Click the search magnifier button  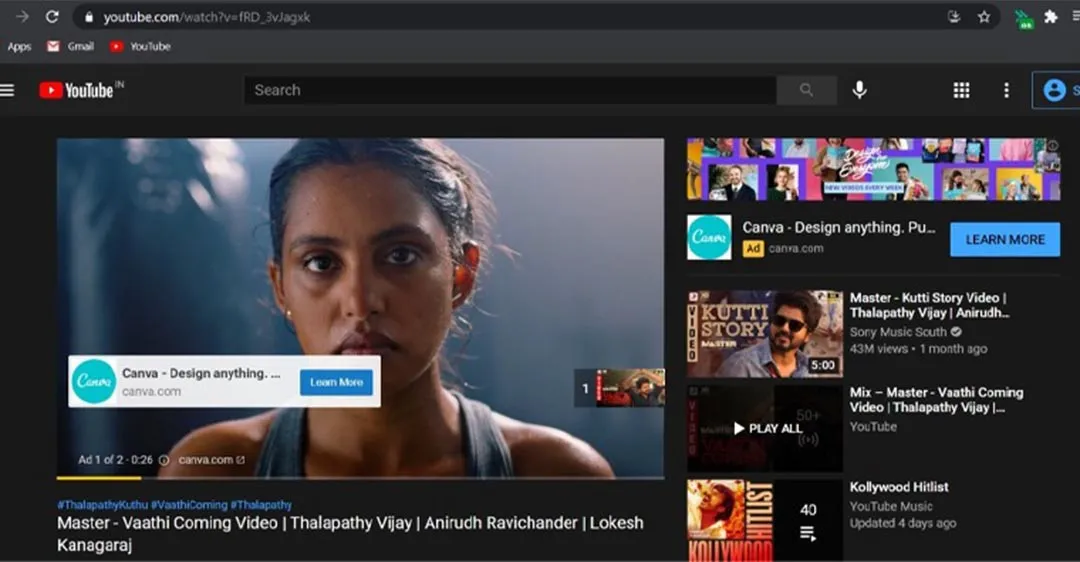pos(806,90)
